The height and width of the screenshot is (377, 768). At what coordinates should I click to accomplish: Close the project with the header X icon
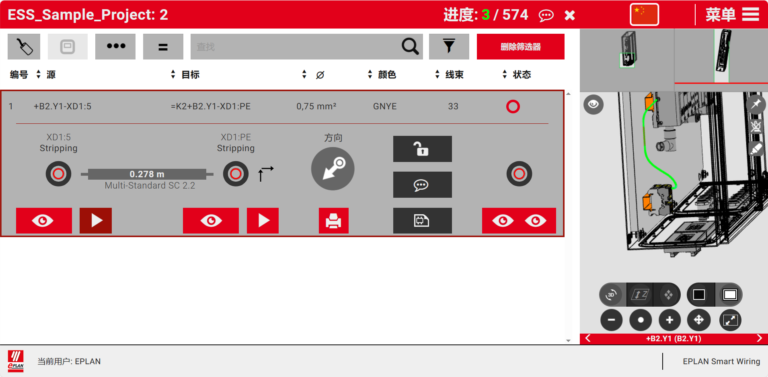click(x=569, y=15)
